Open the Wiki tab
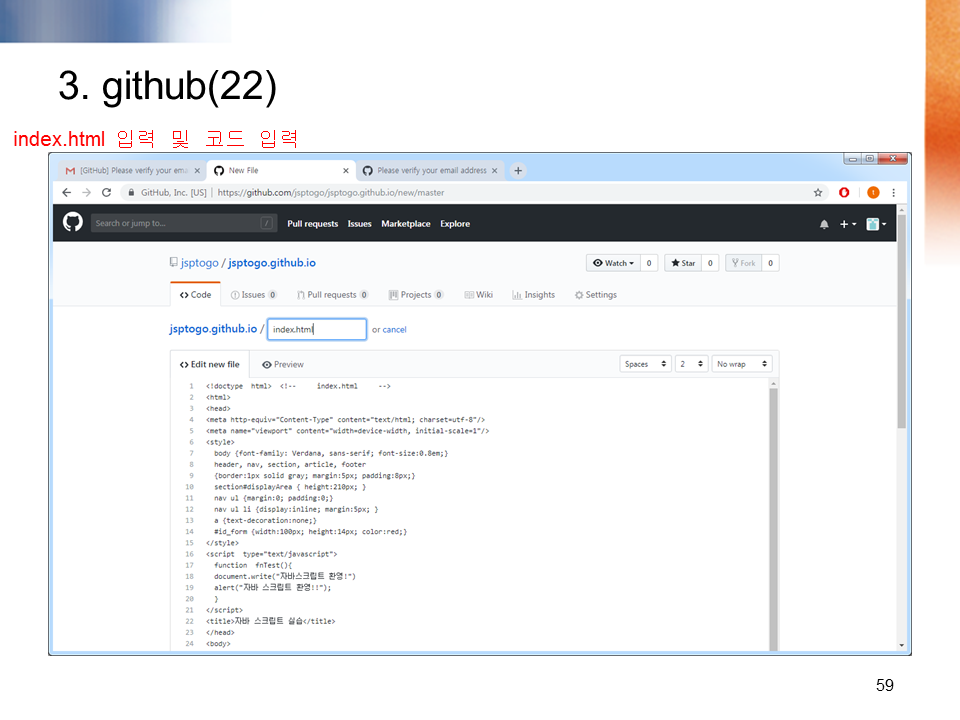 478,295
